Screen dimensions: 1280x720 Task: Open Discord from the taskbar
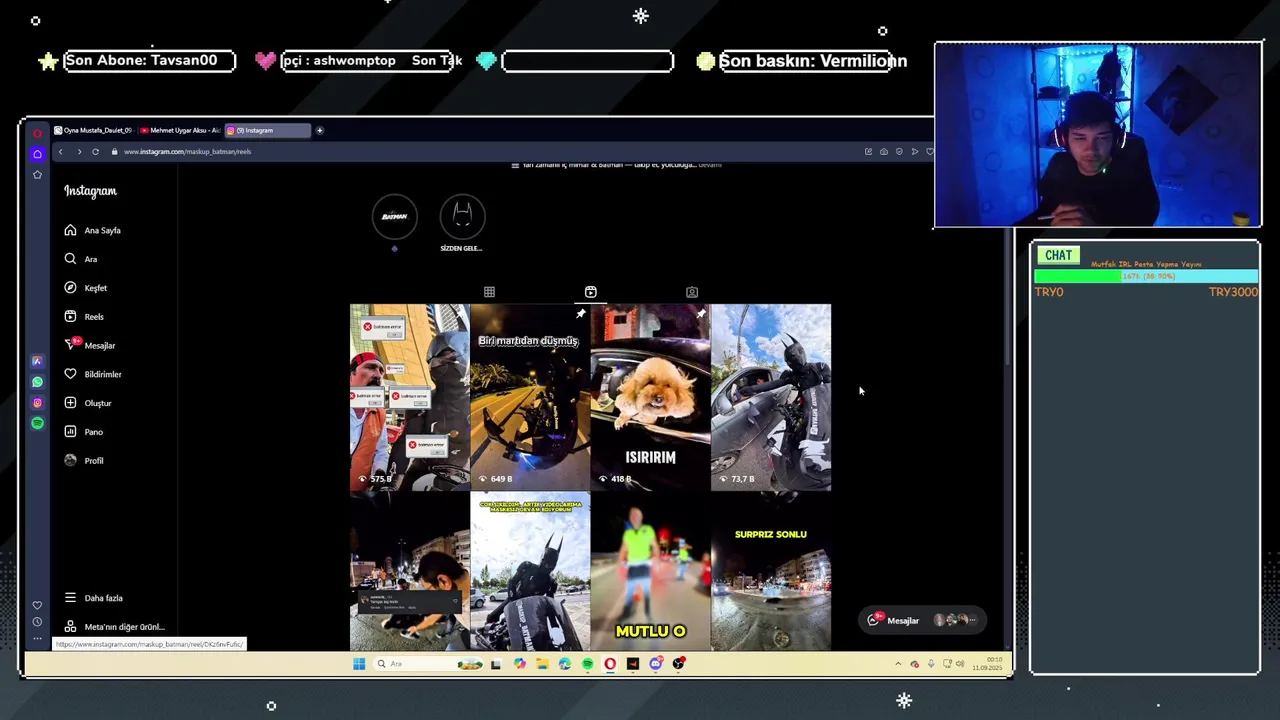point(656,664)
